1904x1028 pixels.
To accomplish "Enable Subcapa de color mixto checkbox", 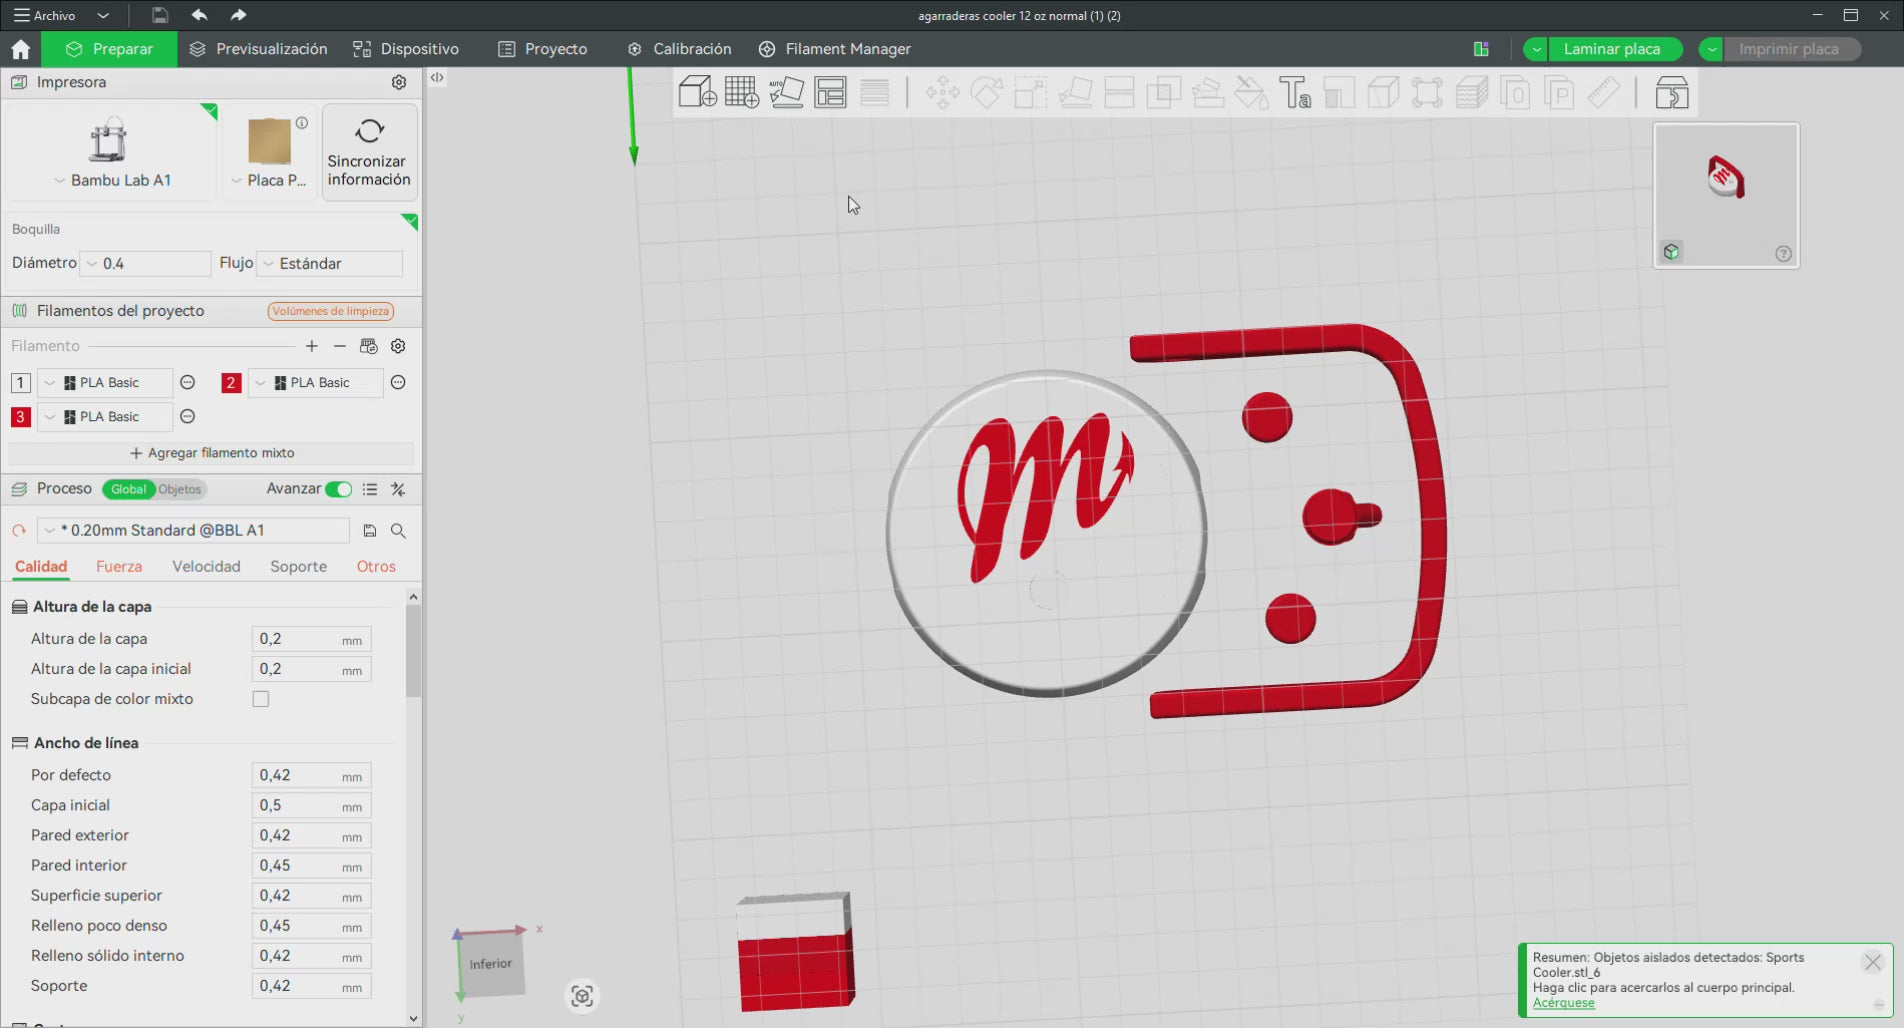I will coord(261,699).
